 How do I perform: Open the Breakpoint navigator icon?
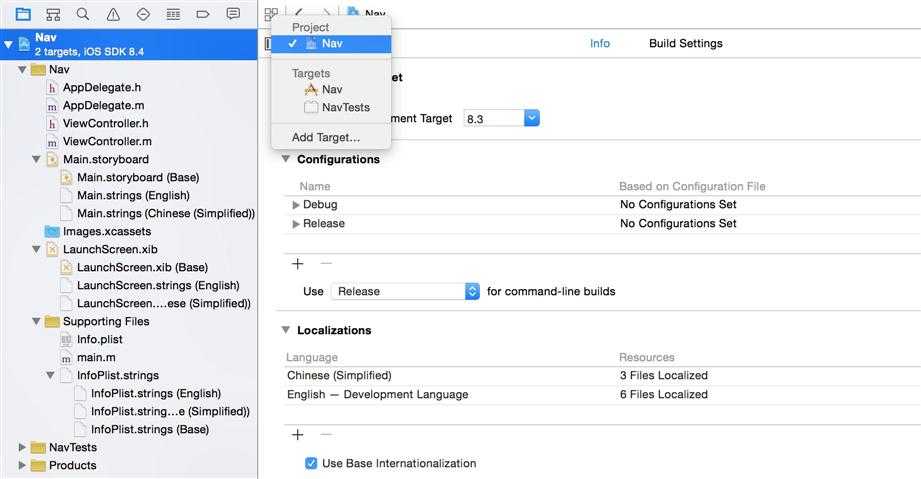click(203, 14)
